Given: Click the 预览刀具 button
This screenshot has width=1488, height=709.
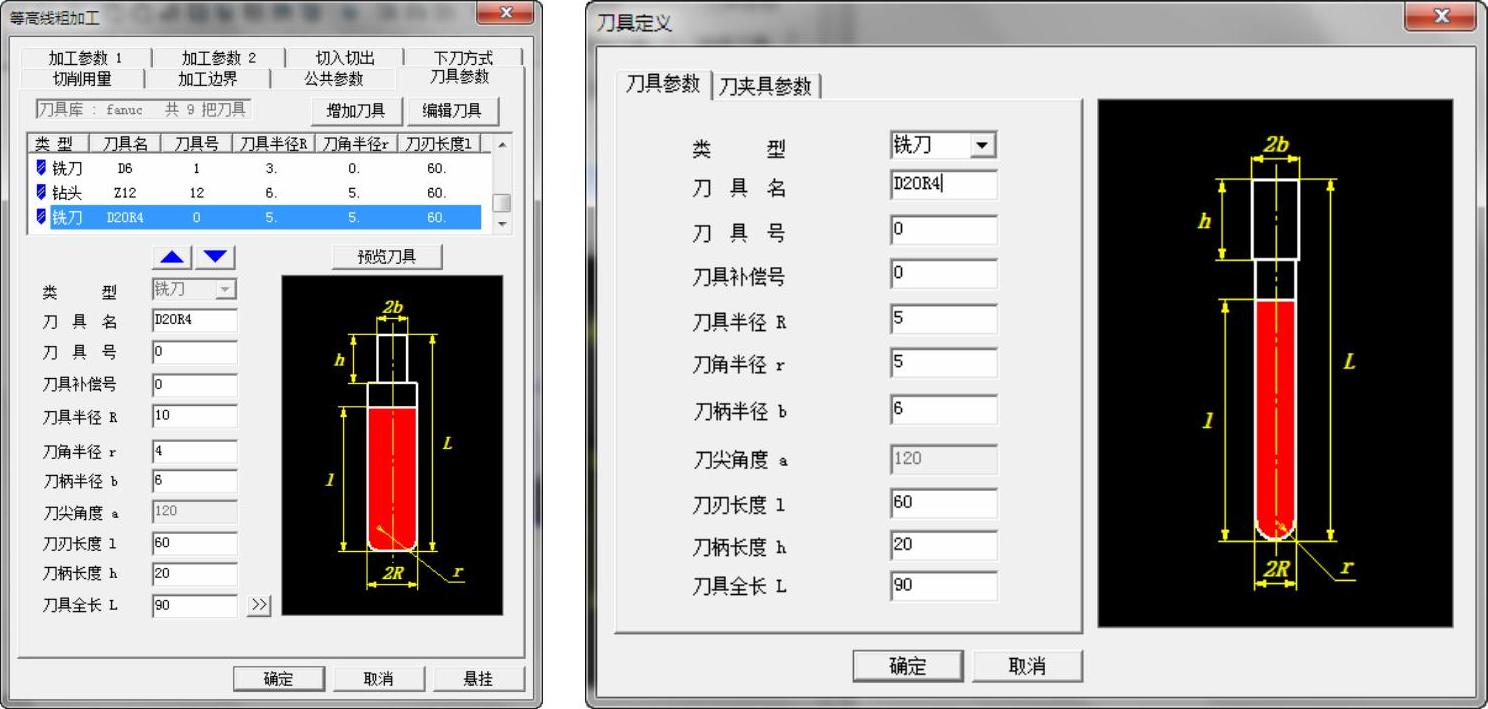Looking at the screenshot, I should [386, 257].
